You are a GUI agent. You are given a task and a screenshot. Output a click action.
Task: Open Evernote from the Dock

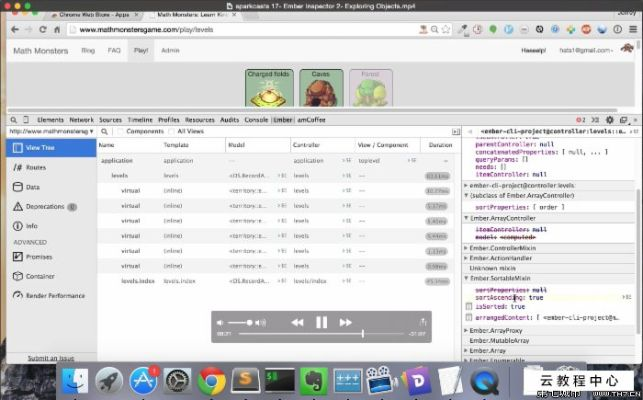[x=314, y=381]
